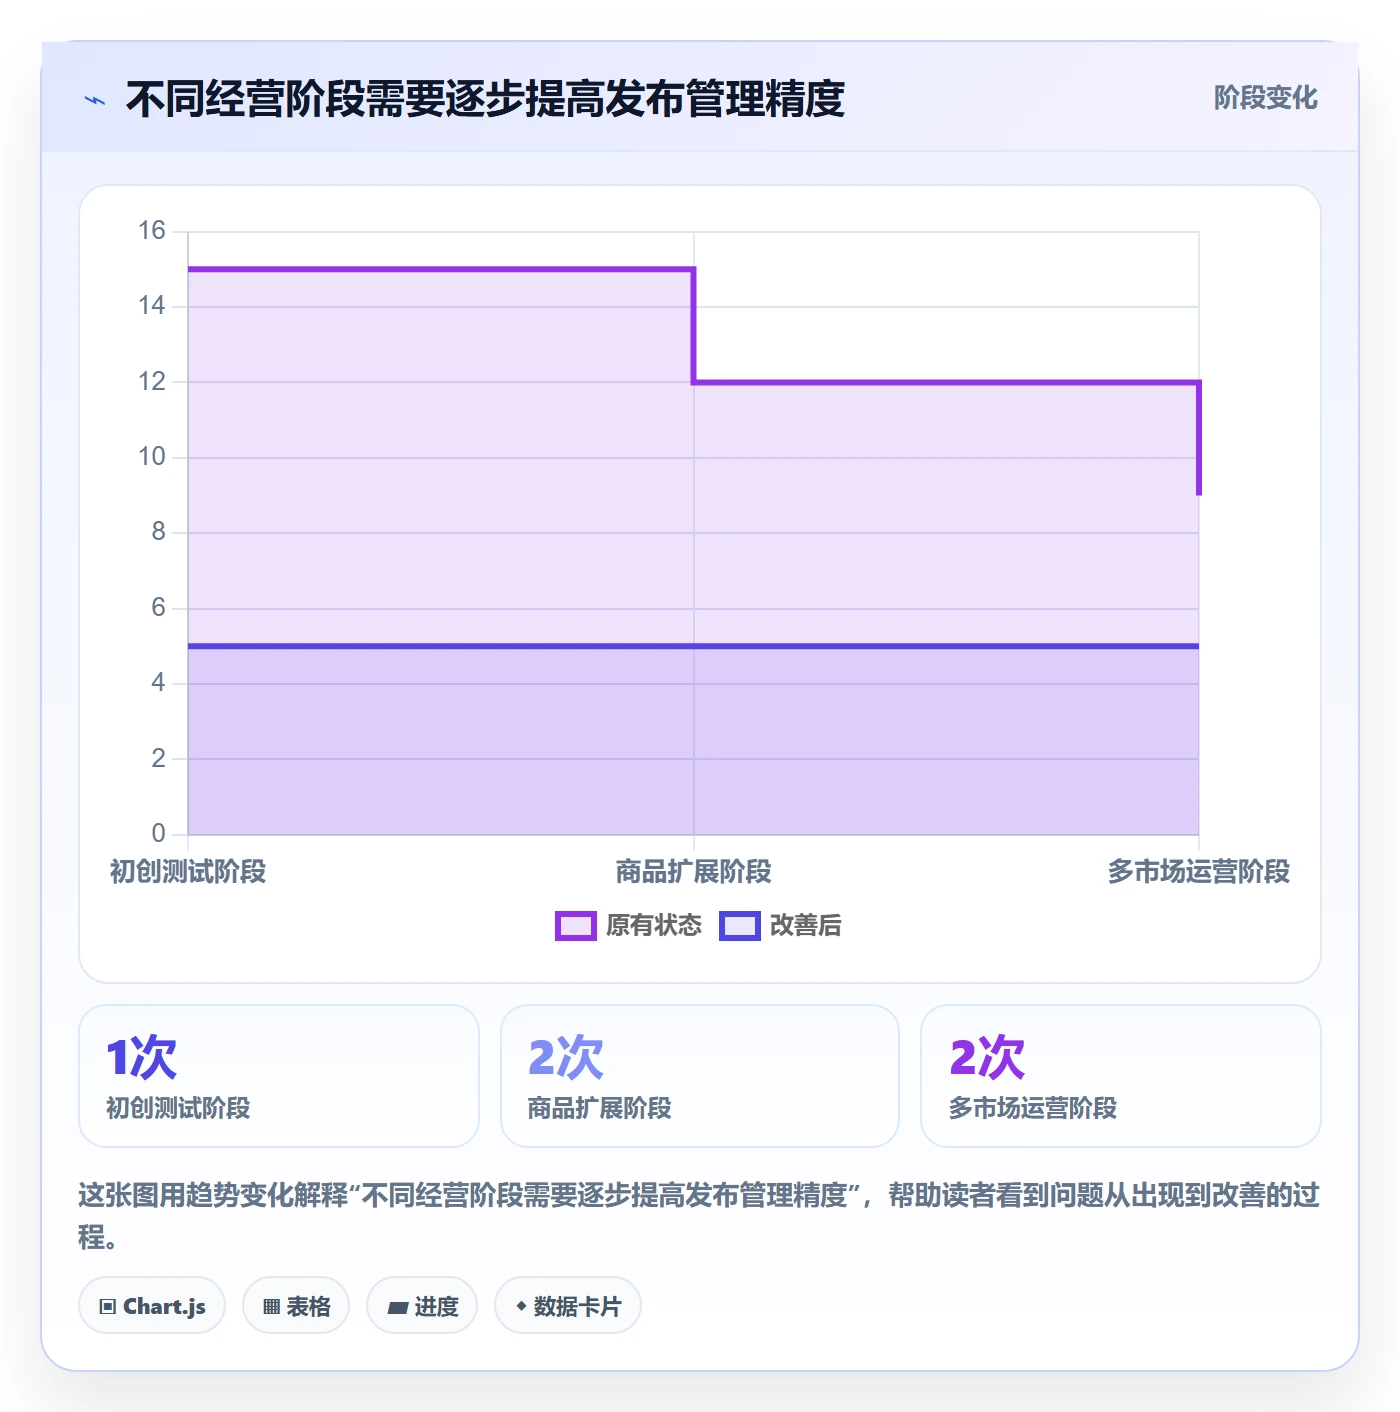Select the 表格 tag
1400x1412 pixels.
coord(296,1305)
